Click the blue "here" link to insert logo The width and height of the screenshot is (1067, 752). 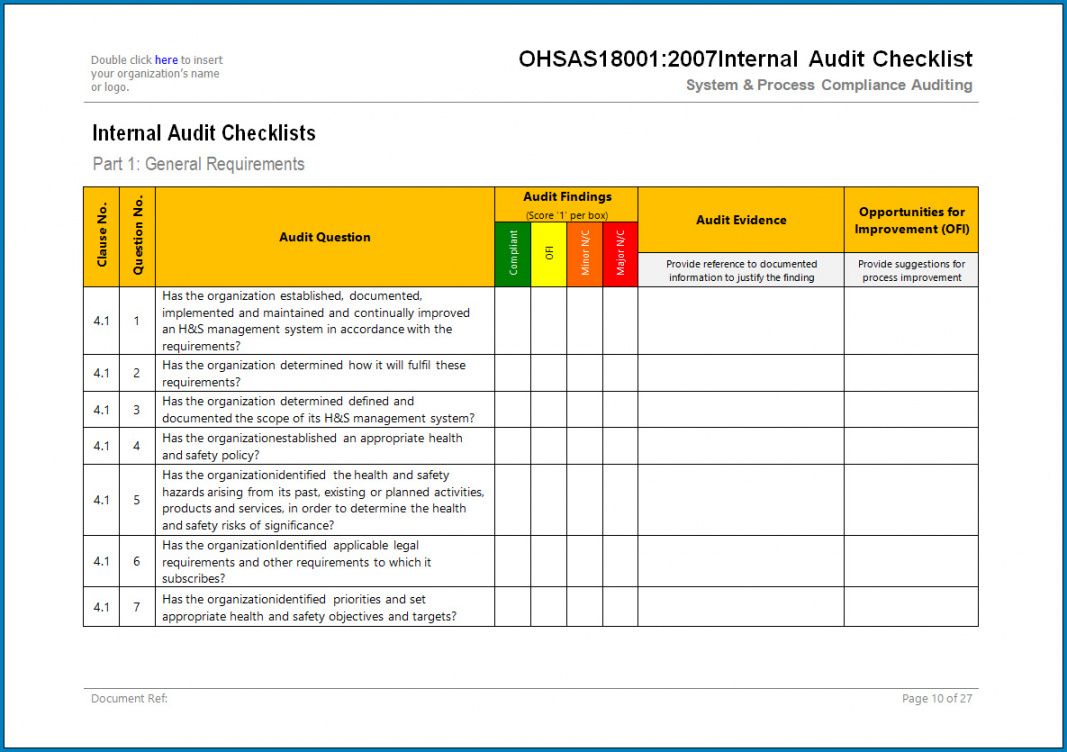pos(166,60)
